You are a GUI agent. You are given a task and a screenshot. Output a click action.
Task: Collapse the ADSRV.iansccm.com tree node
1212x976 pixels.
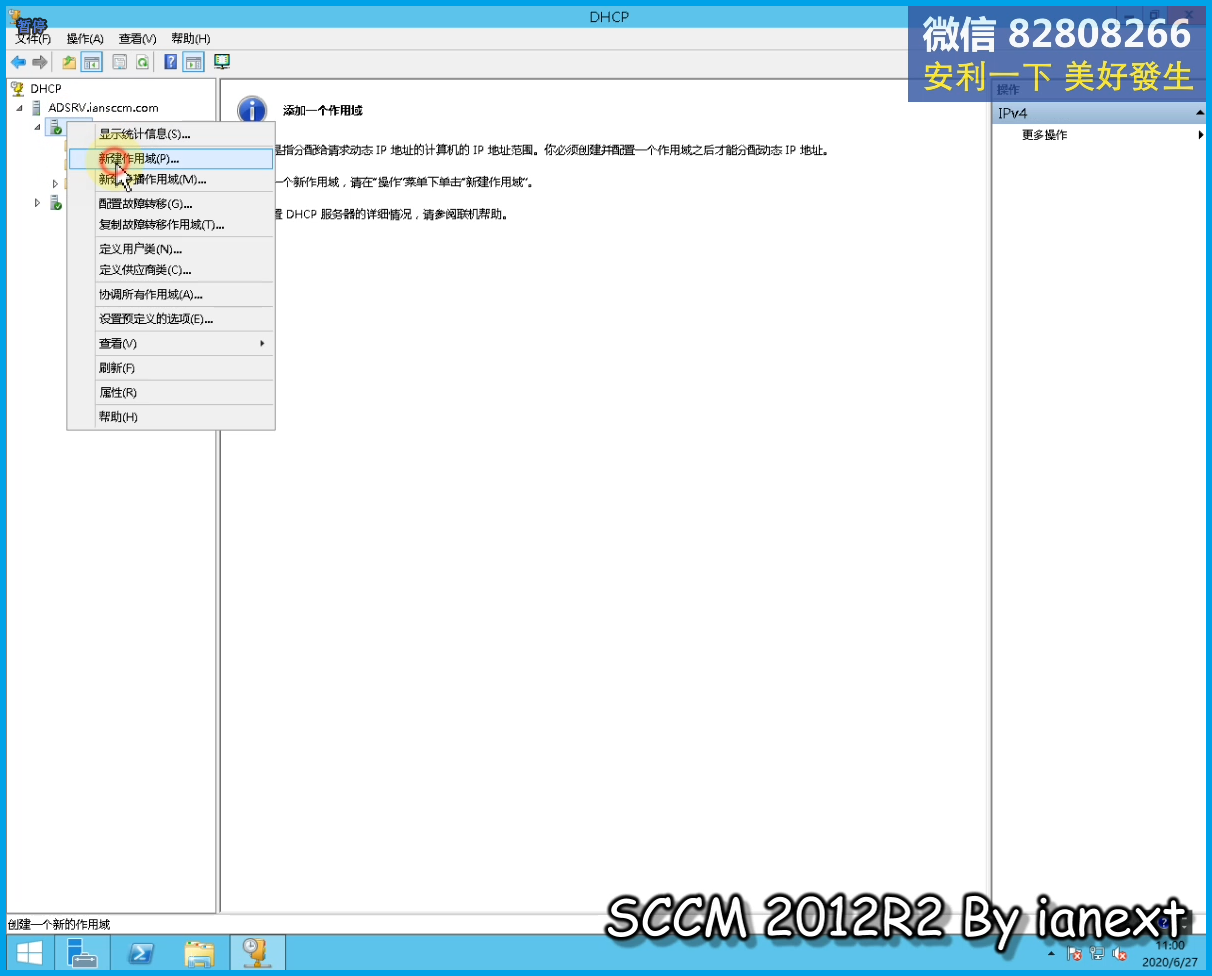[x=19, y=108]
